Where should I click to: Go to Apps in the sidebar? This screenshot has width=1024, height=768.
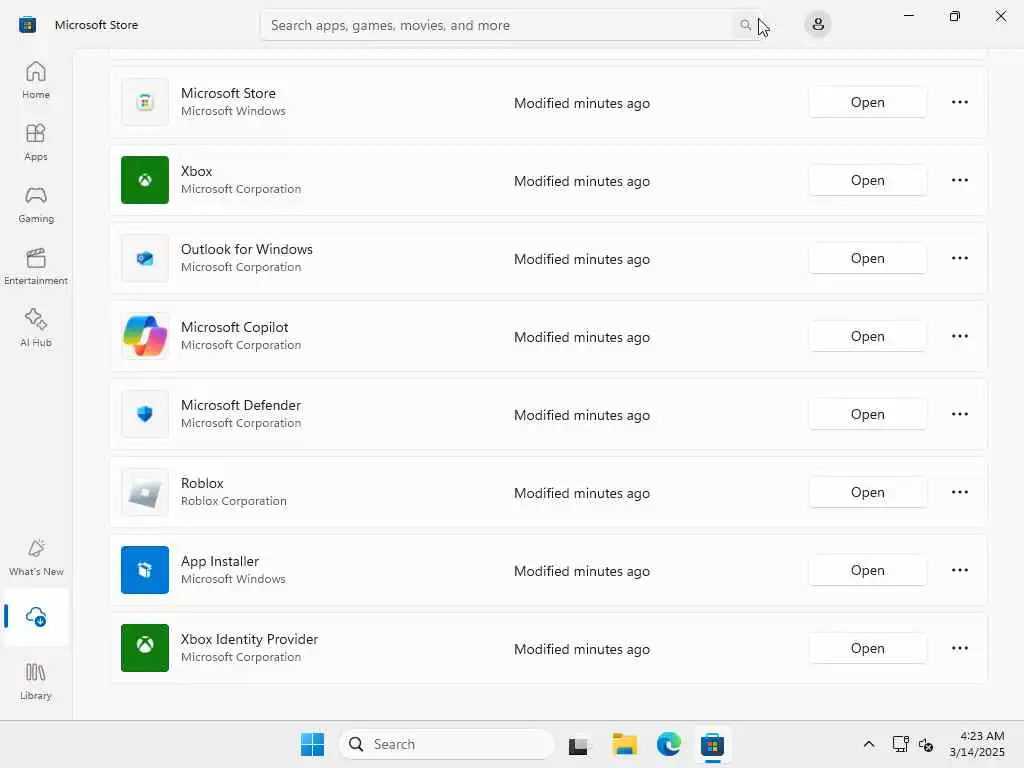pos(36,142)
